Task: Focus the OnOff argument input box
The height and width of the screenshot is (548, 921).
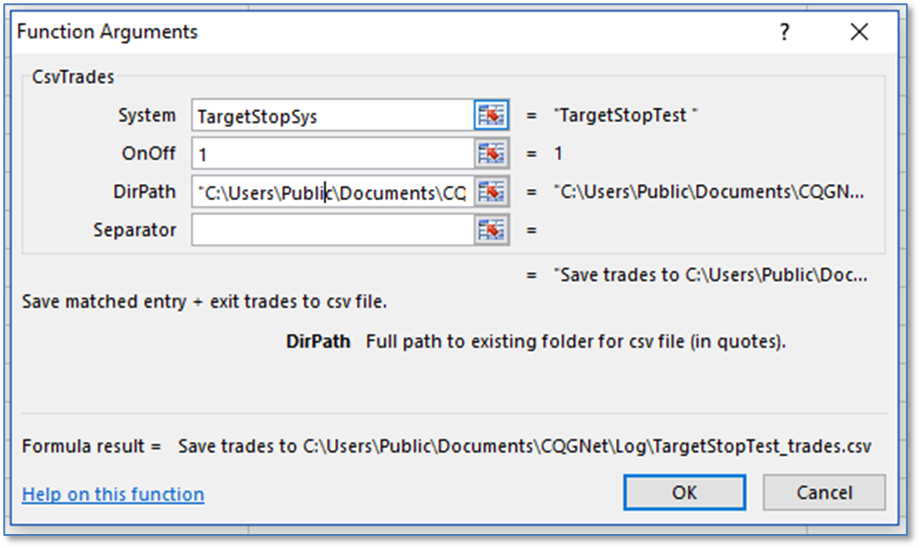Action: click(330, 153)
